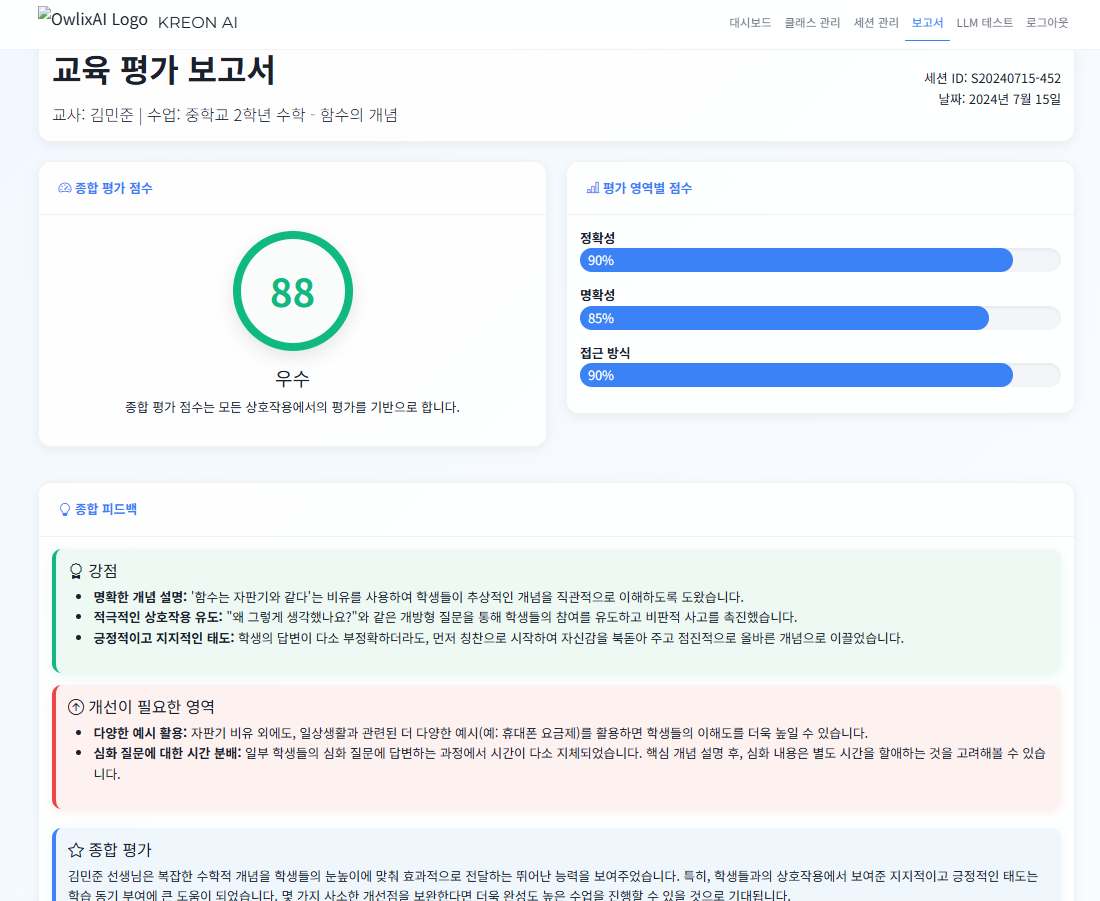Click the 명확성 label
This screenshot has width=1100, height=901.
[x=598, y=295]
